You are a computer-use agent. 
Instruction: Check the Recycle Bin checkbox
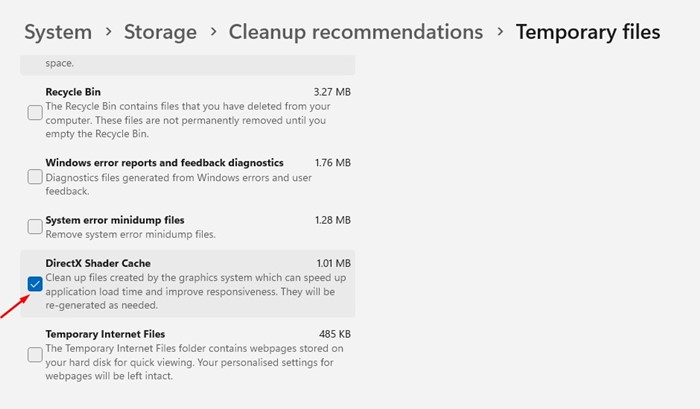point(35,113)
